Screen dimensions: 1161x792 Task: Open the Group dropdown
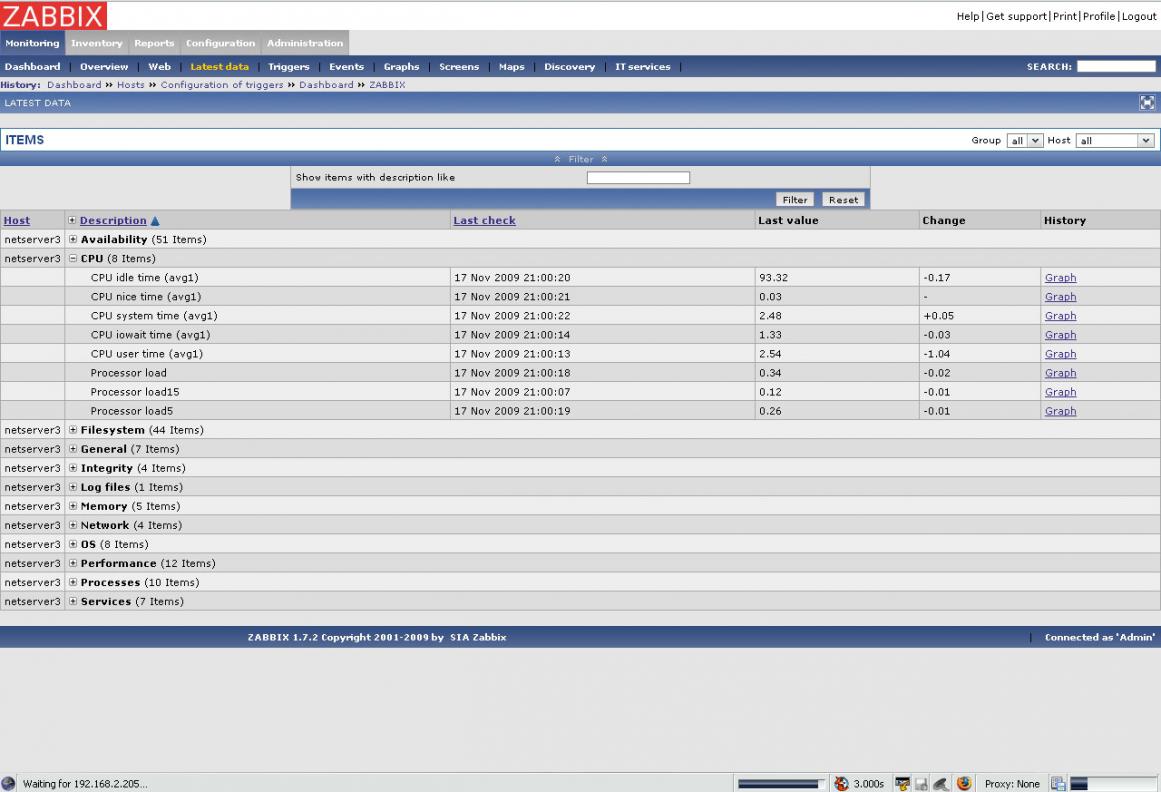(1025, 141)
